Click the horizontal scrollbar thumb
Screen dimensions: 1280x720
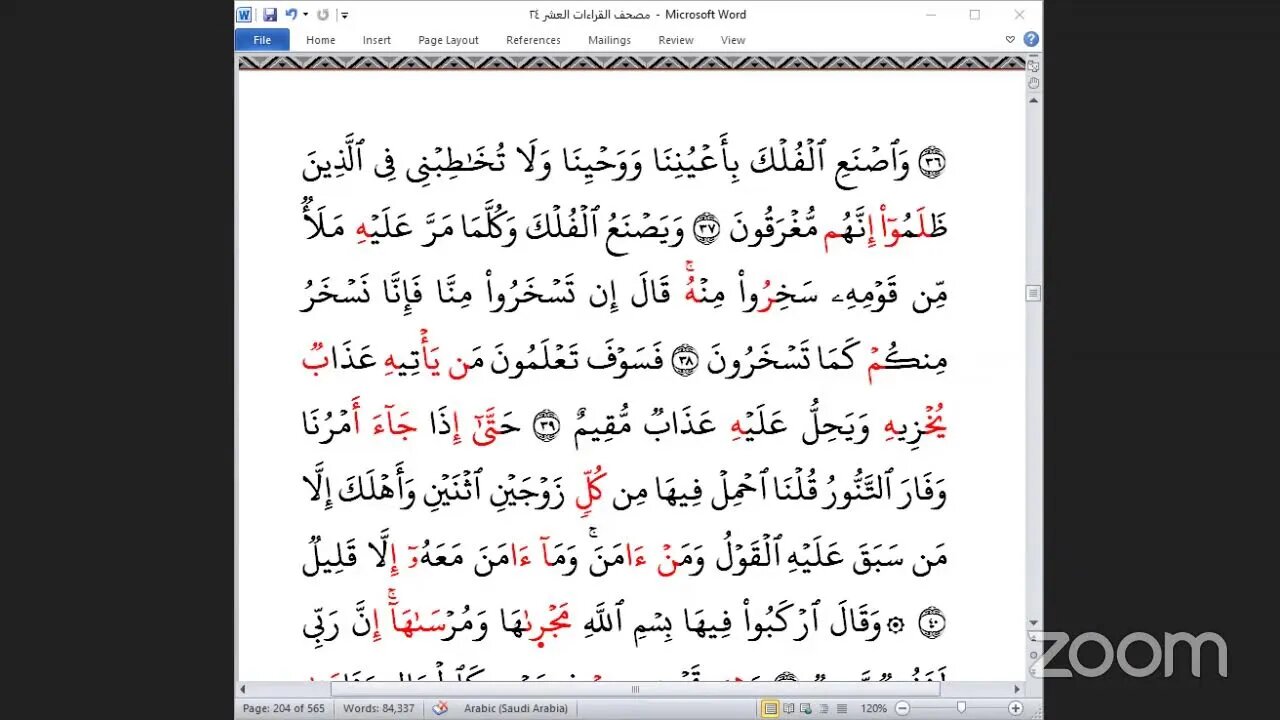pos(635,689)
